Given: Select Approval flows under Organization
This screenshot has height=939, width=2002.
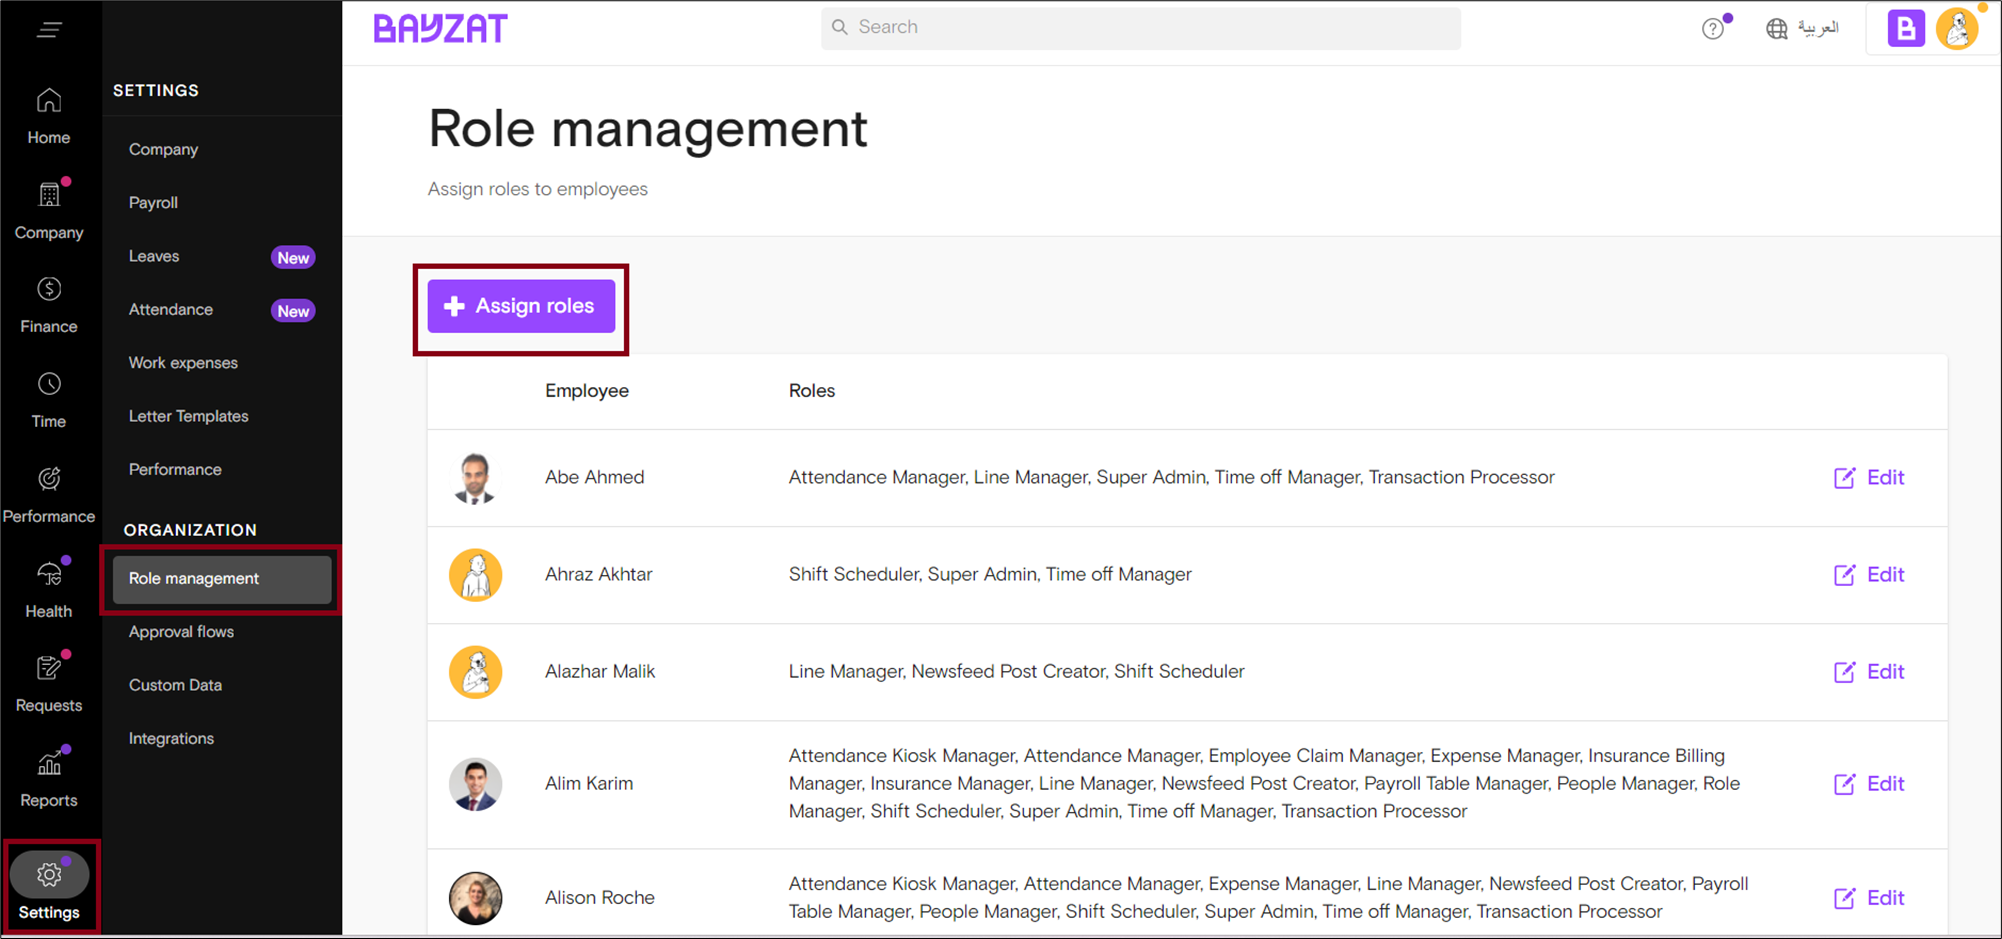Looking at the screenshot, I should coord(181,631).
